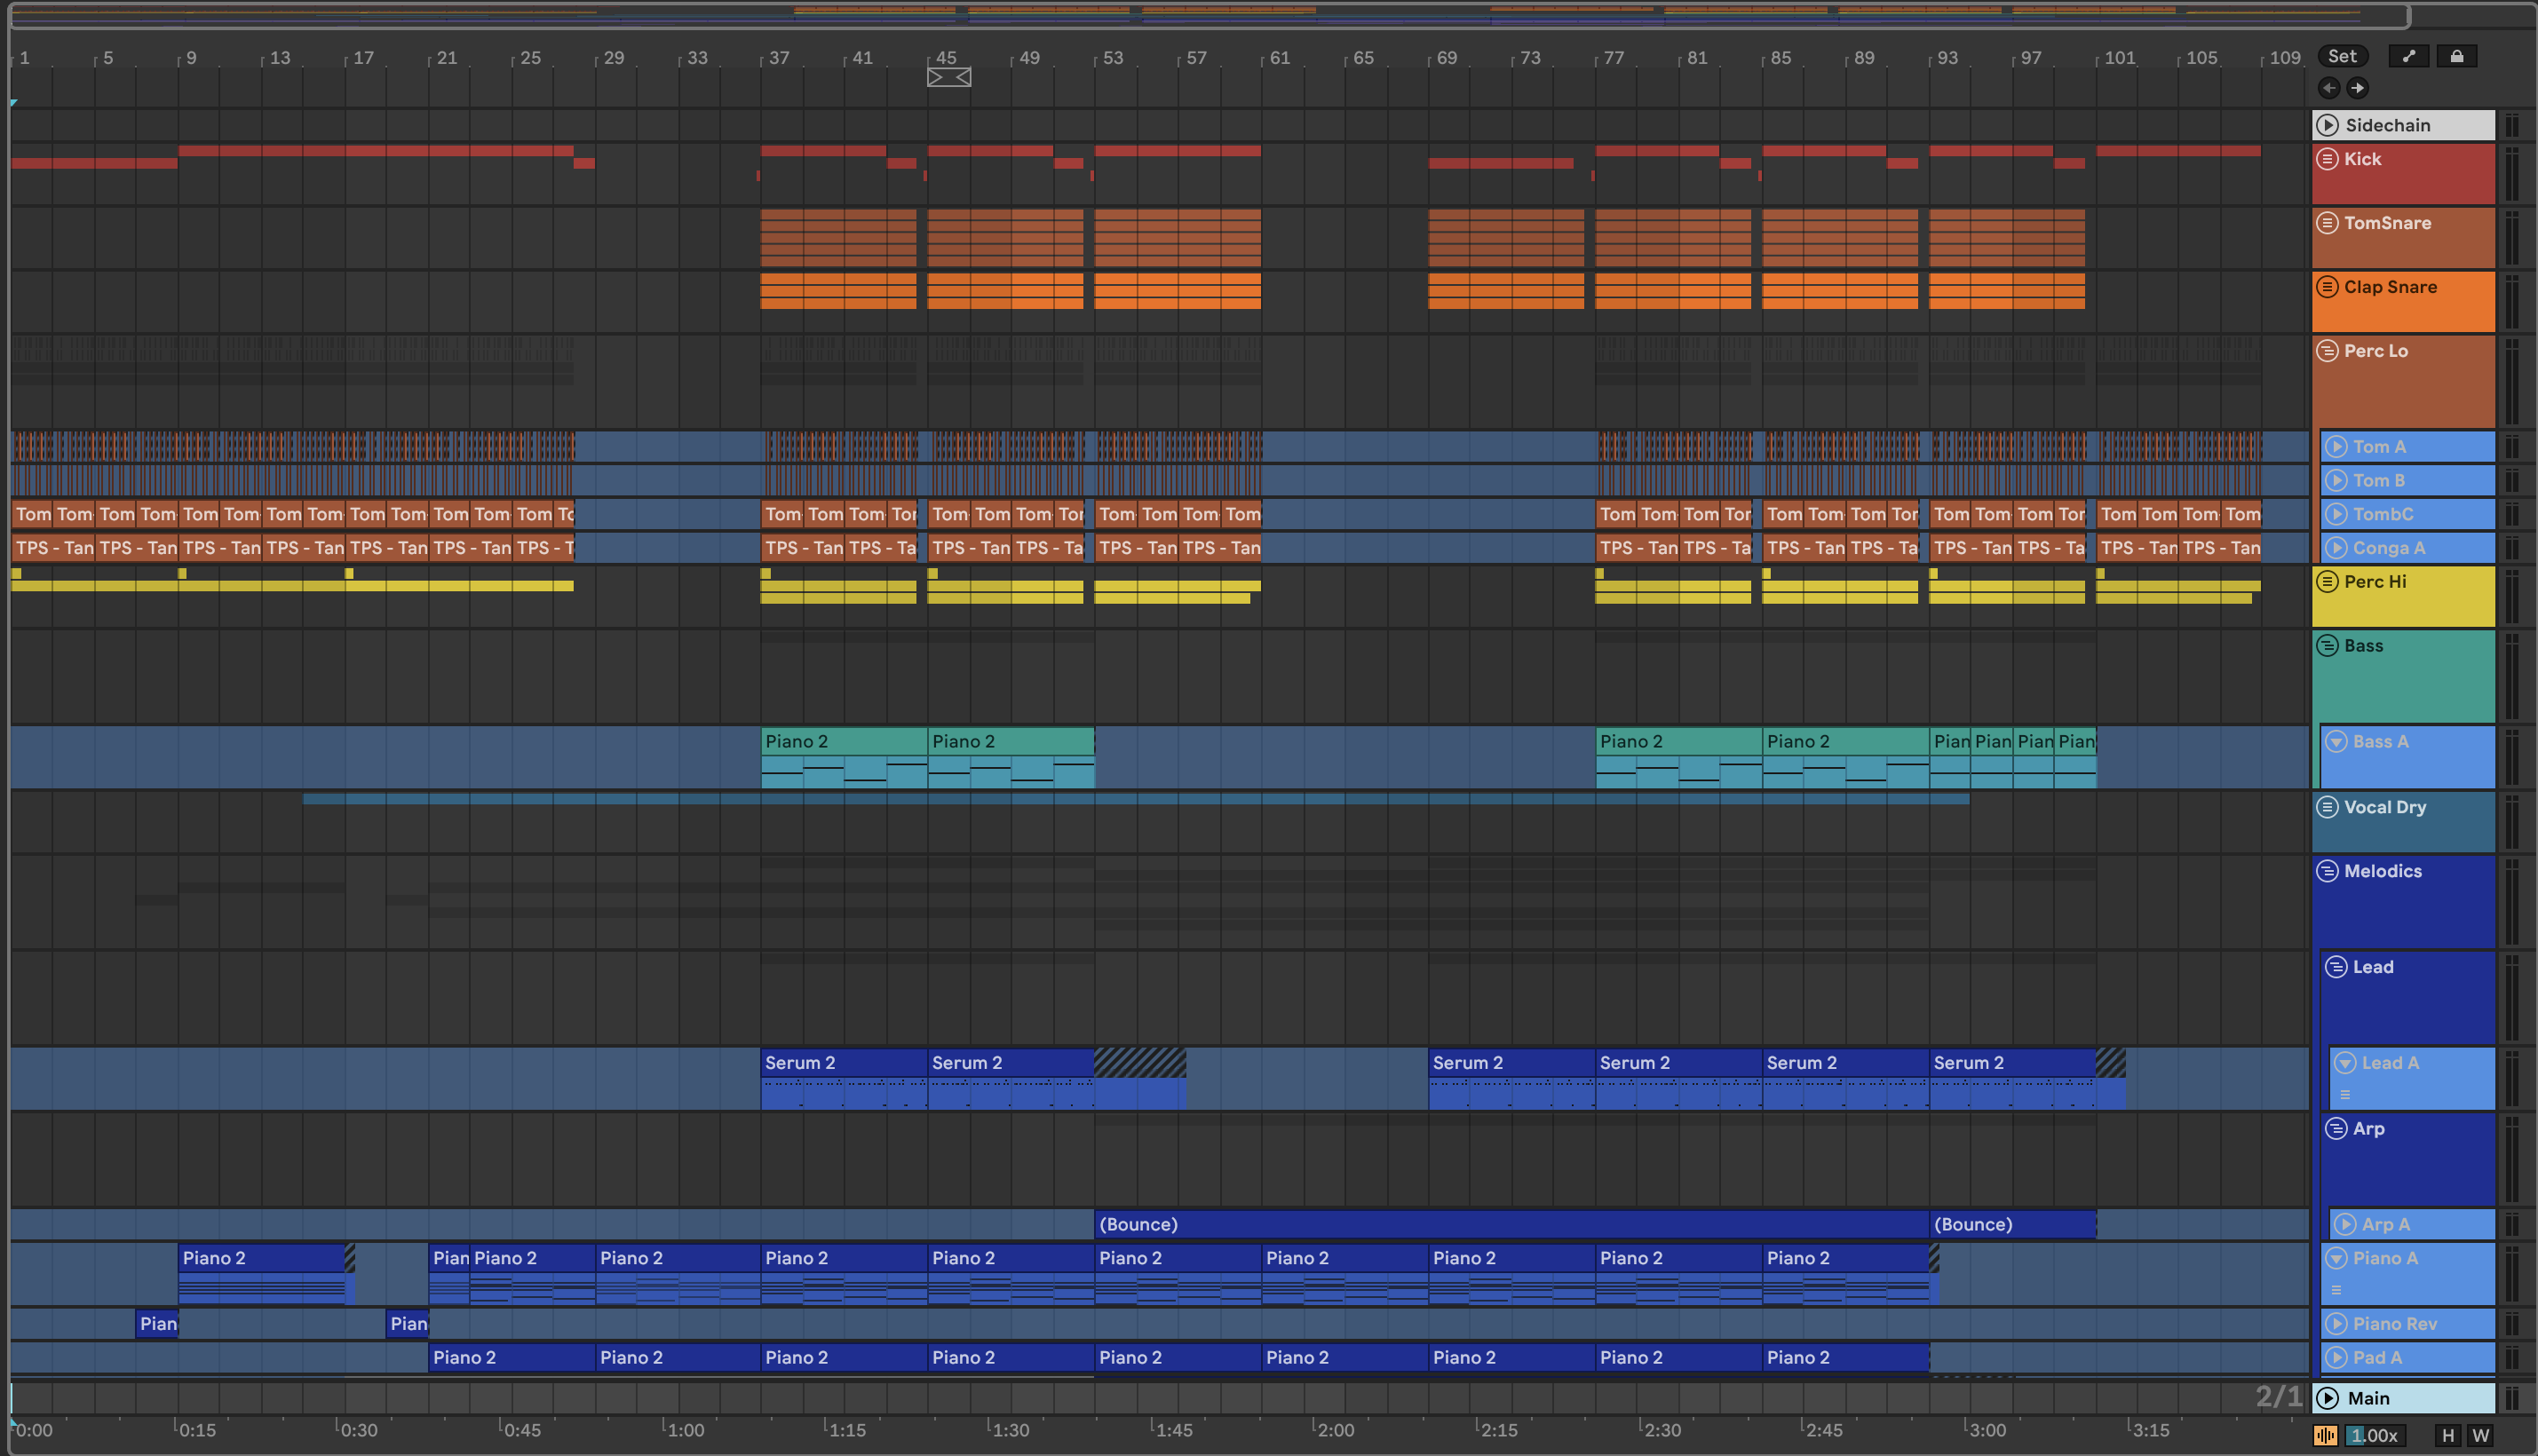
Task: Collapse the Perc Hi group
Action: coord(2327,582)
